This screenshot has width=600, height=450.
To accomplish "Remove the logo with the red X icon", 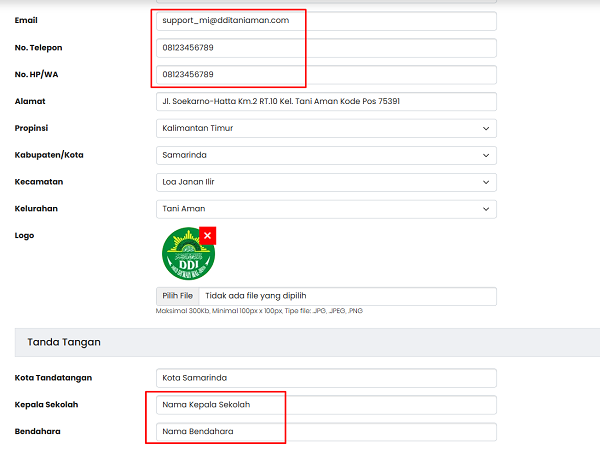I will (x=207, y=235).
